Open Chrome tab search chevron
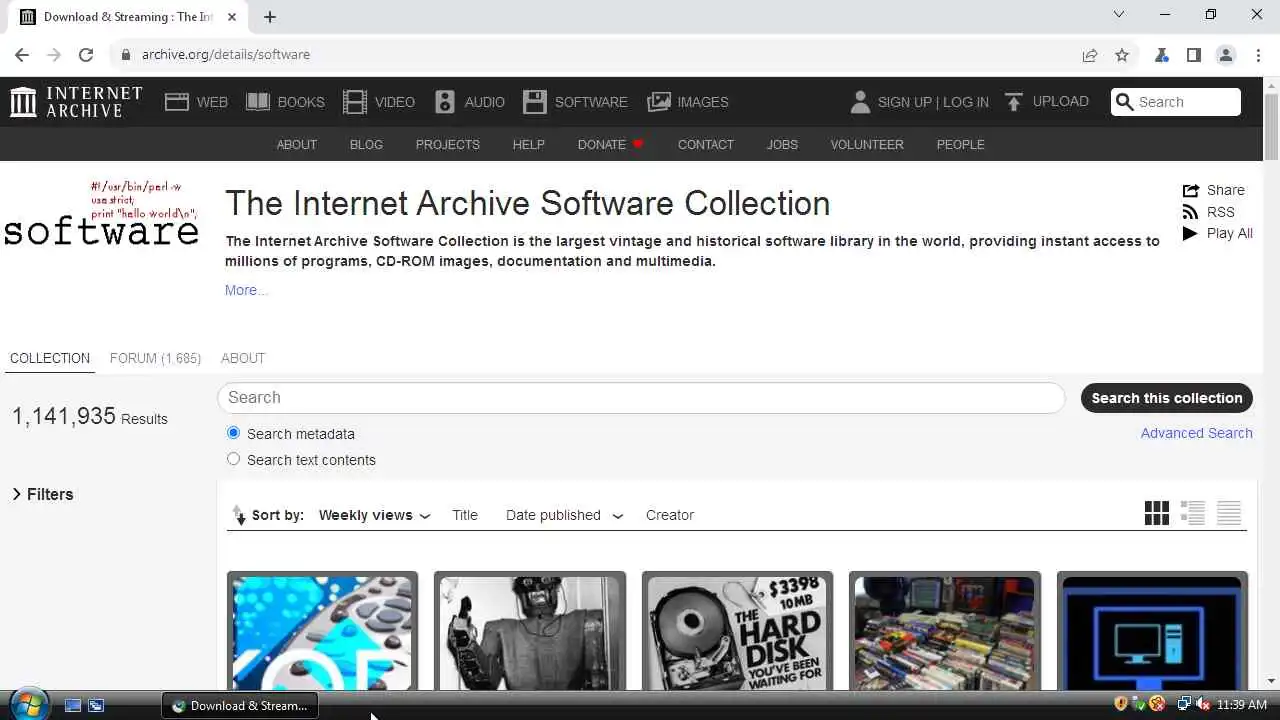The height and width of the screenshot is (720, 1280). [x=1119, y=14]
